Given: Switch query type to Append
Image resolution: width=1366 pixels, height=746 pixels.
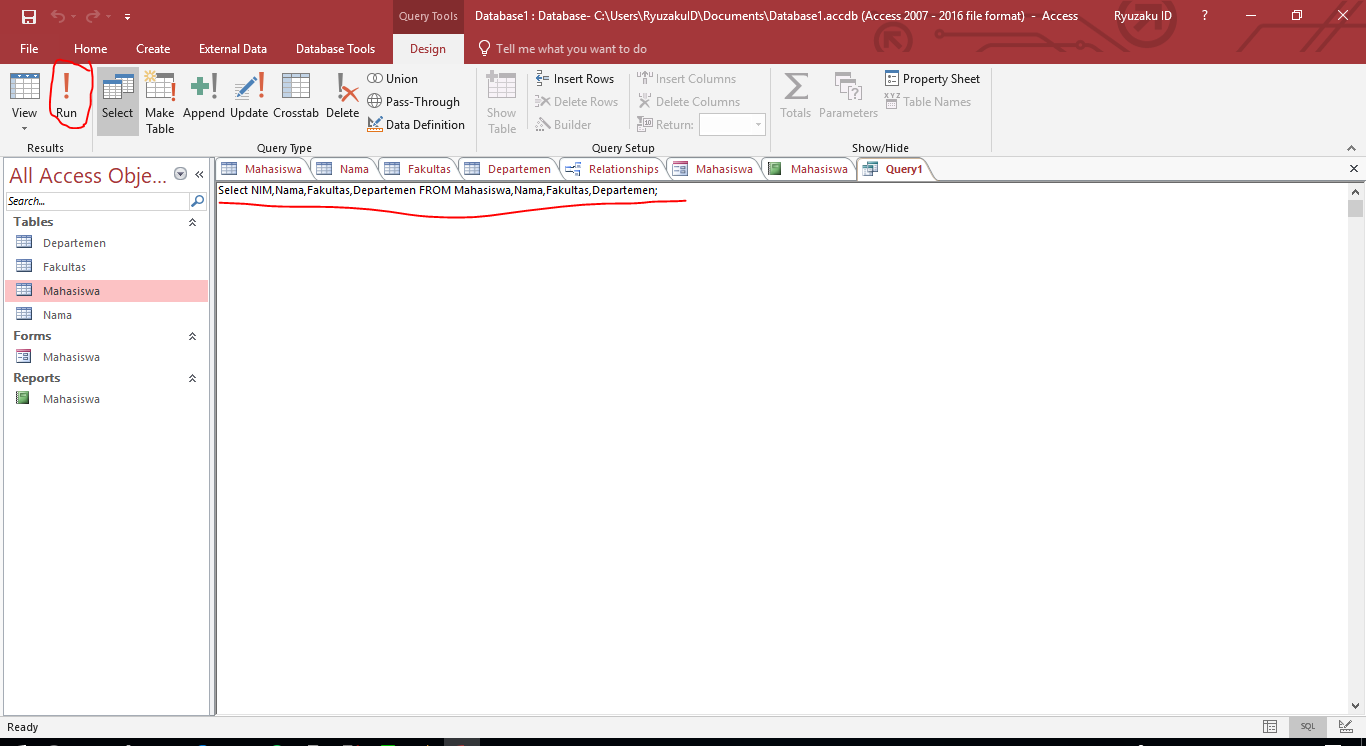Looking at the screenshot, I should 204,96.
